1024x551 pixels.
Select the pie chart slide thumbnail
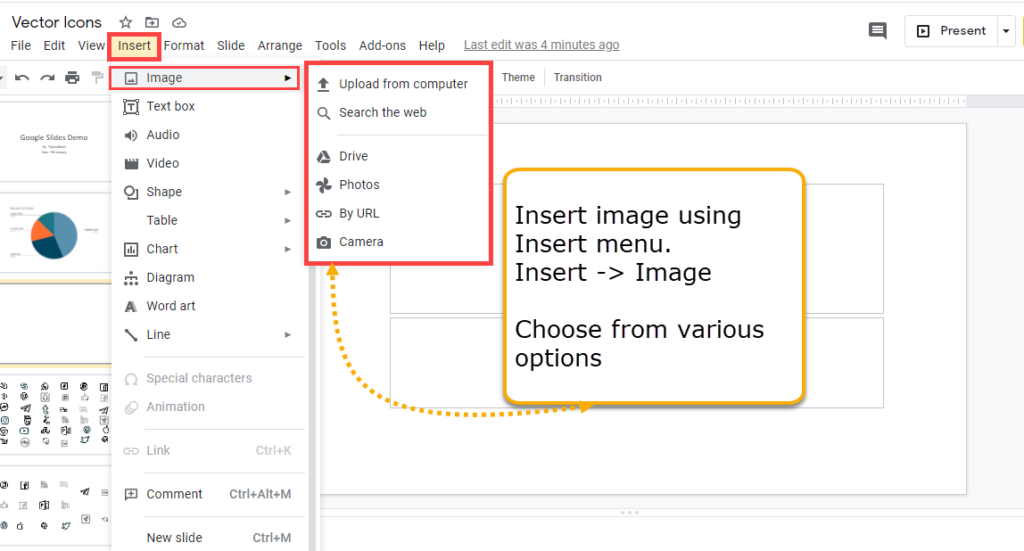pyautogui.click(x=55, y=232)
